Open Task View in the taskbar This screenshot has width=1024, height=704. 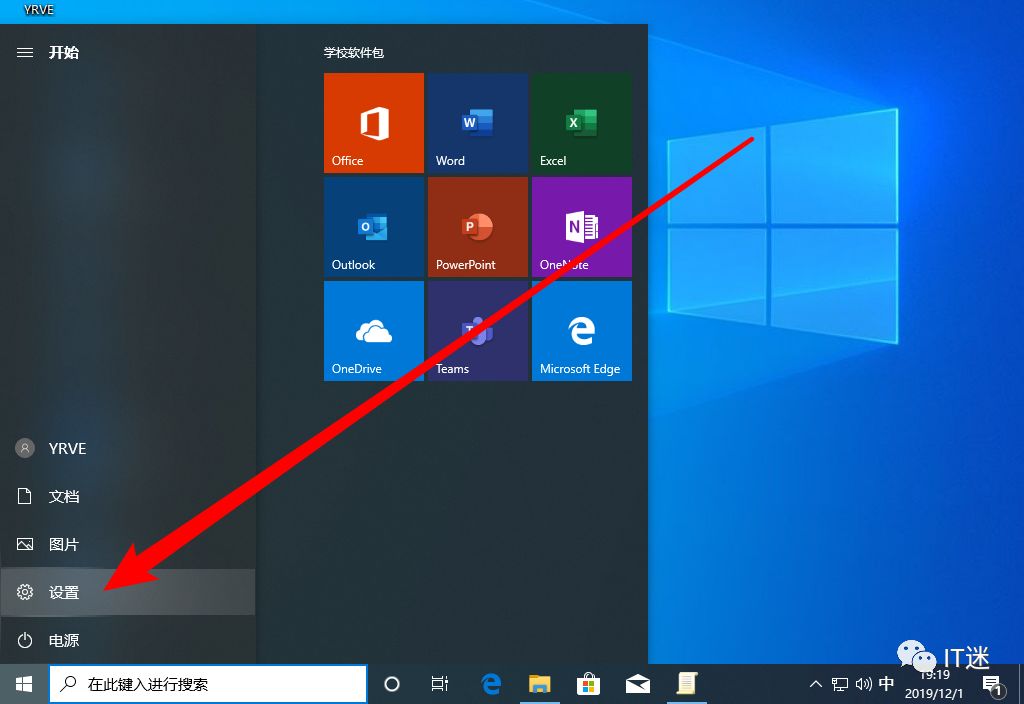click(x=440, y=684)
